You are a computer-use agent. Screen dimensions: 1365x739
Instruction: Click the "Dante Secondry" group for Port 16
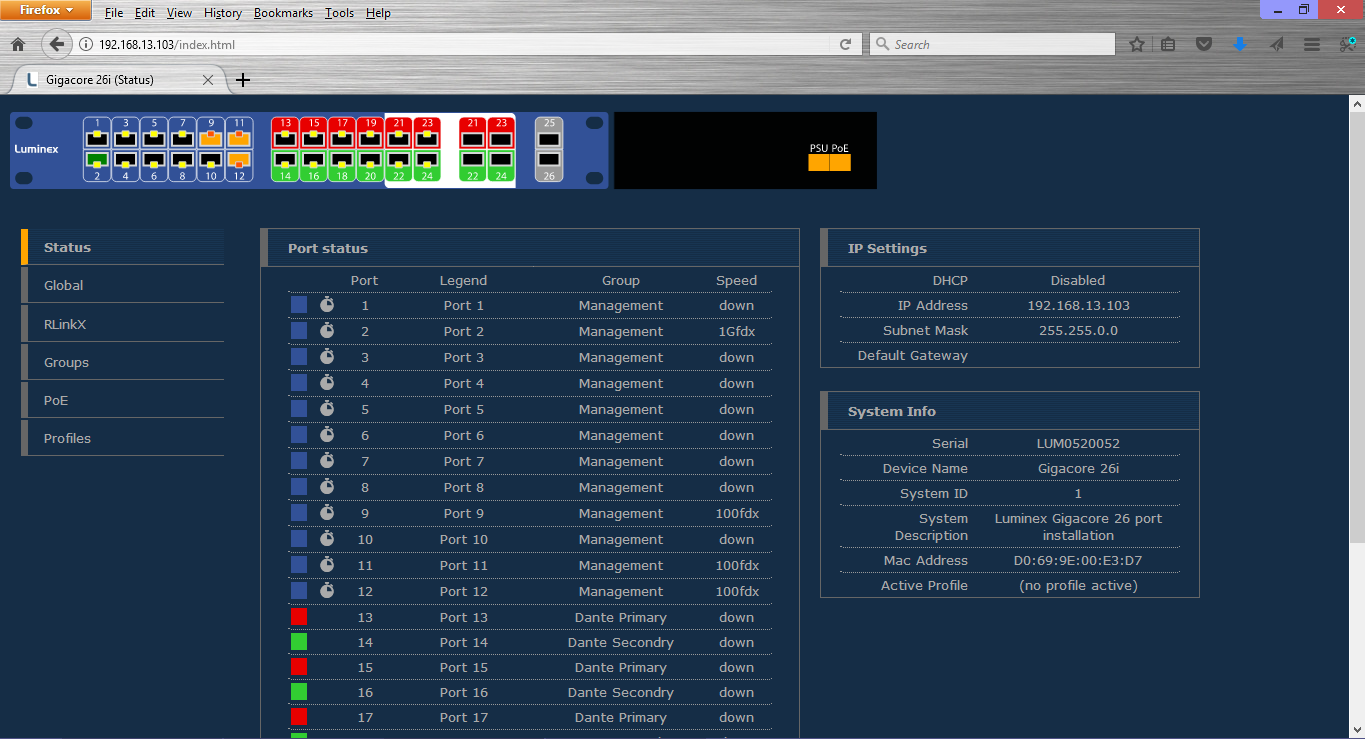(x=621, y=692)
